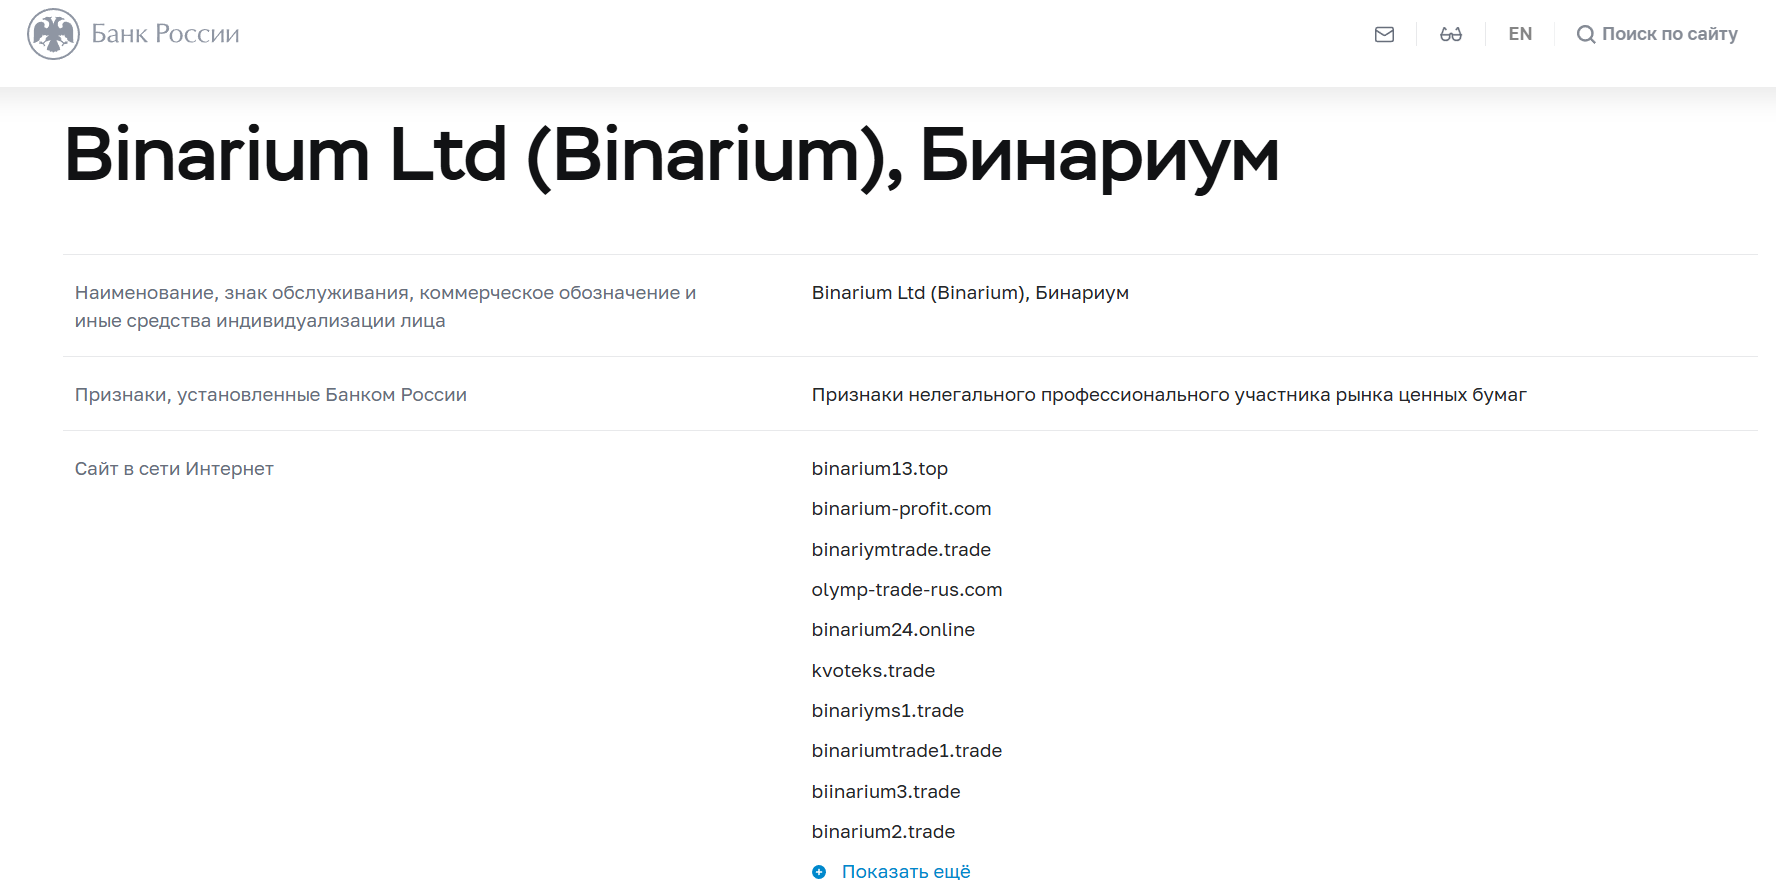Open the mail envelope icon in header
Screen dimensions: 1776x894
click(x=1384, y=34)
